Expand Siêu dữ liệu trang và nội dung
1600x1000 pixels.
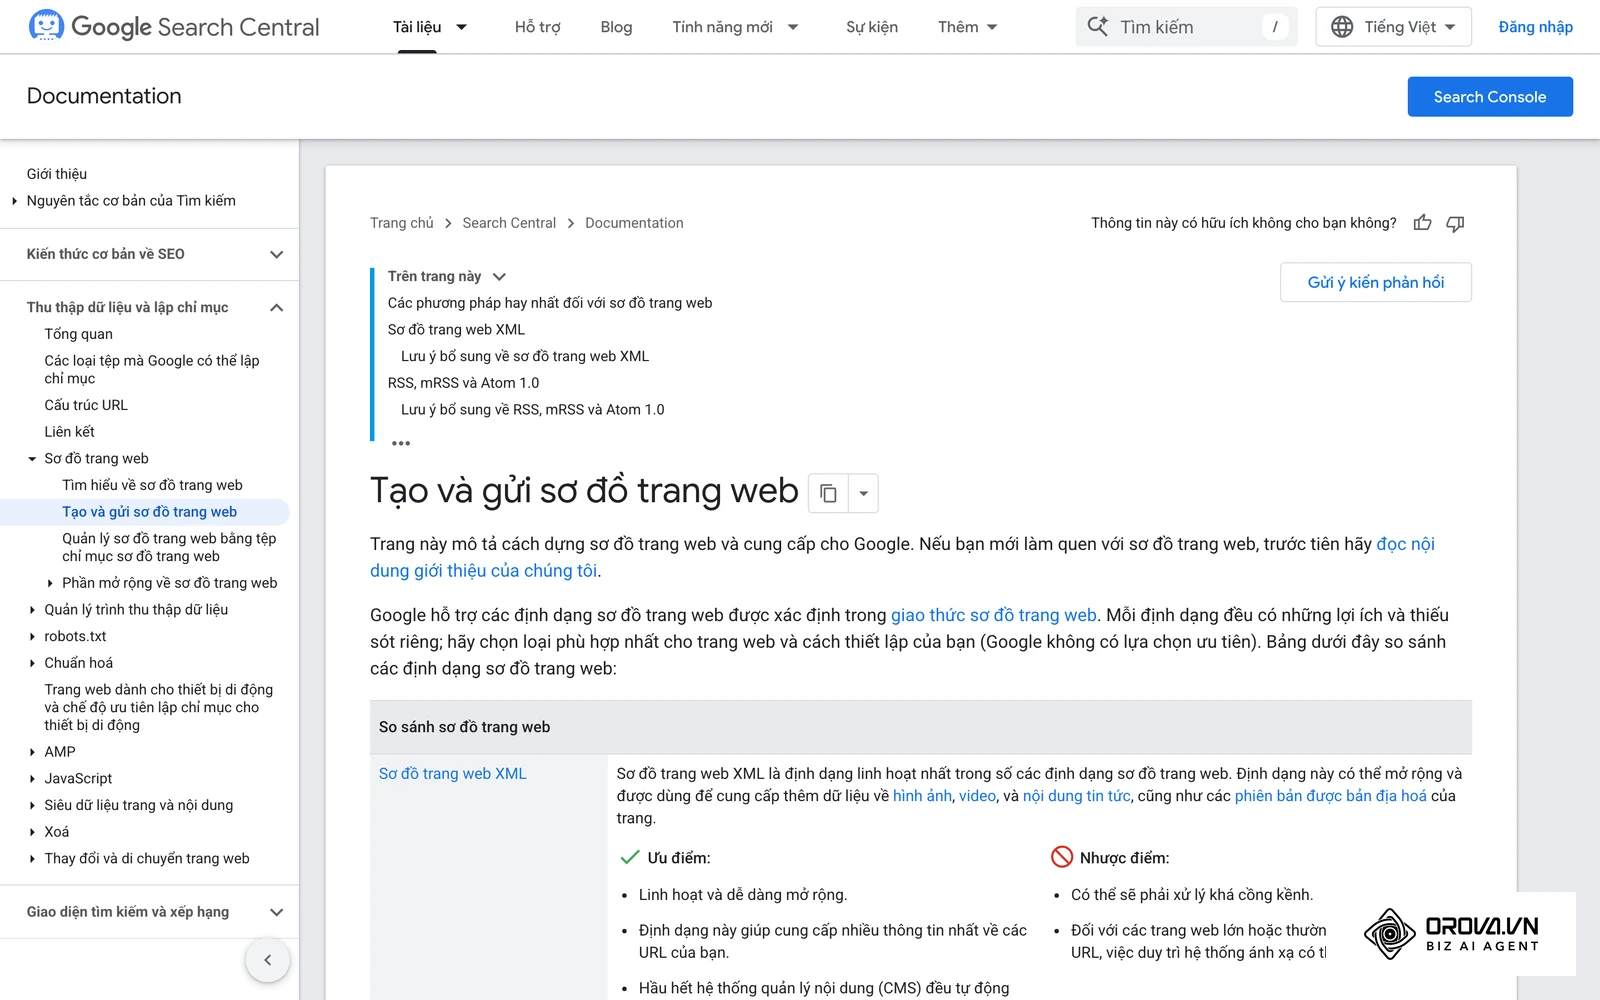pos(32,805)
